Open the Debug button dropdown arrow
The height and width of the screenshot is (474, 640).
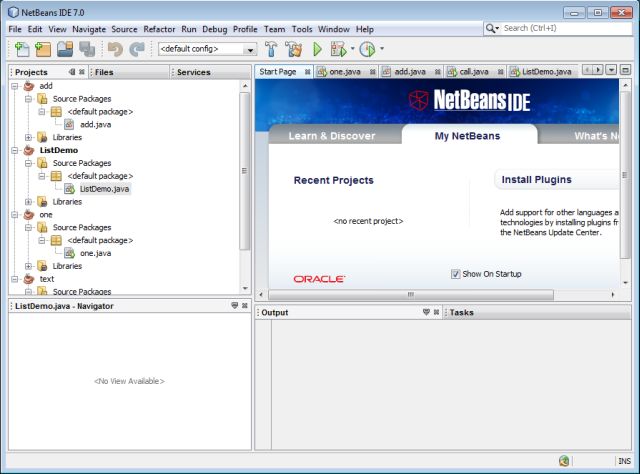coord(353,48)
